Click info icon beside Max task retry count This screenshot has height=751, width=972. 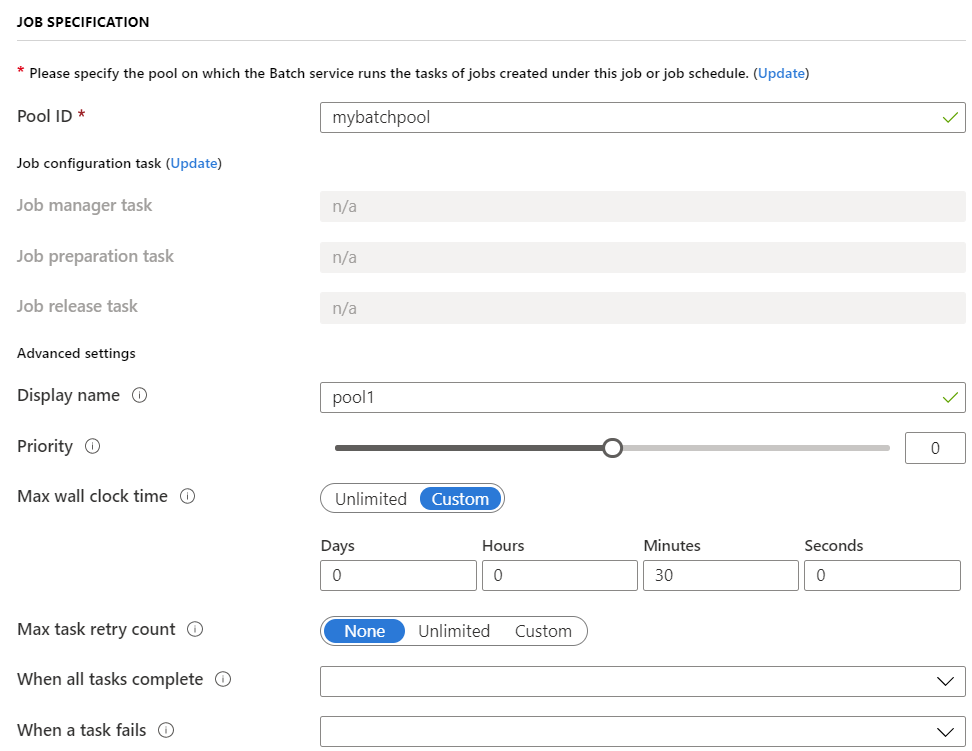pyautogui.click(x=195, y=630)
